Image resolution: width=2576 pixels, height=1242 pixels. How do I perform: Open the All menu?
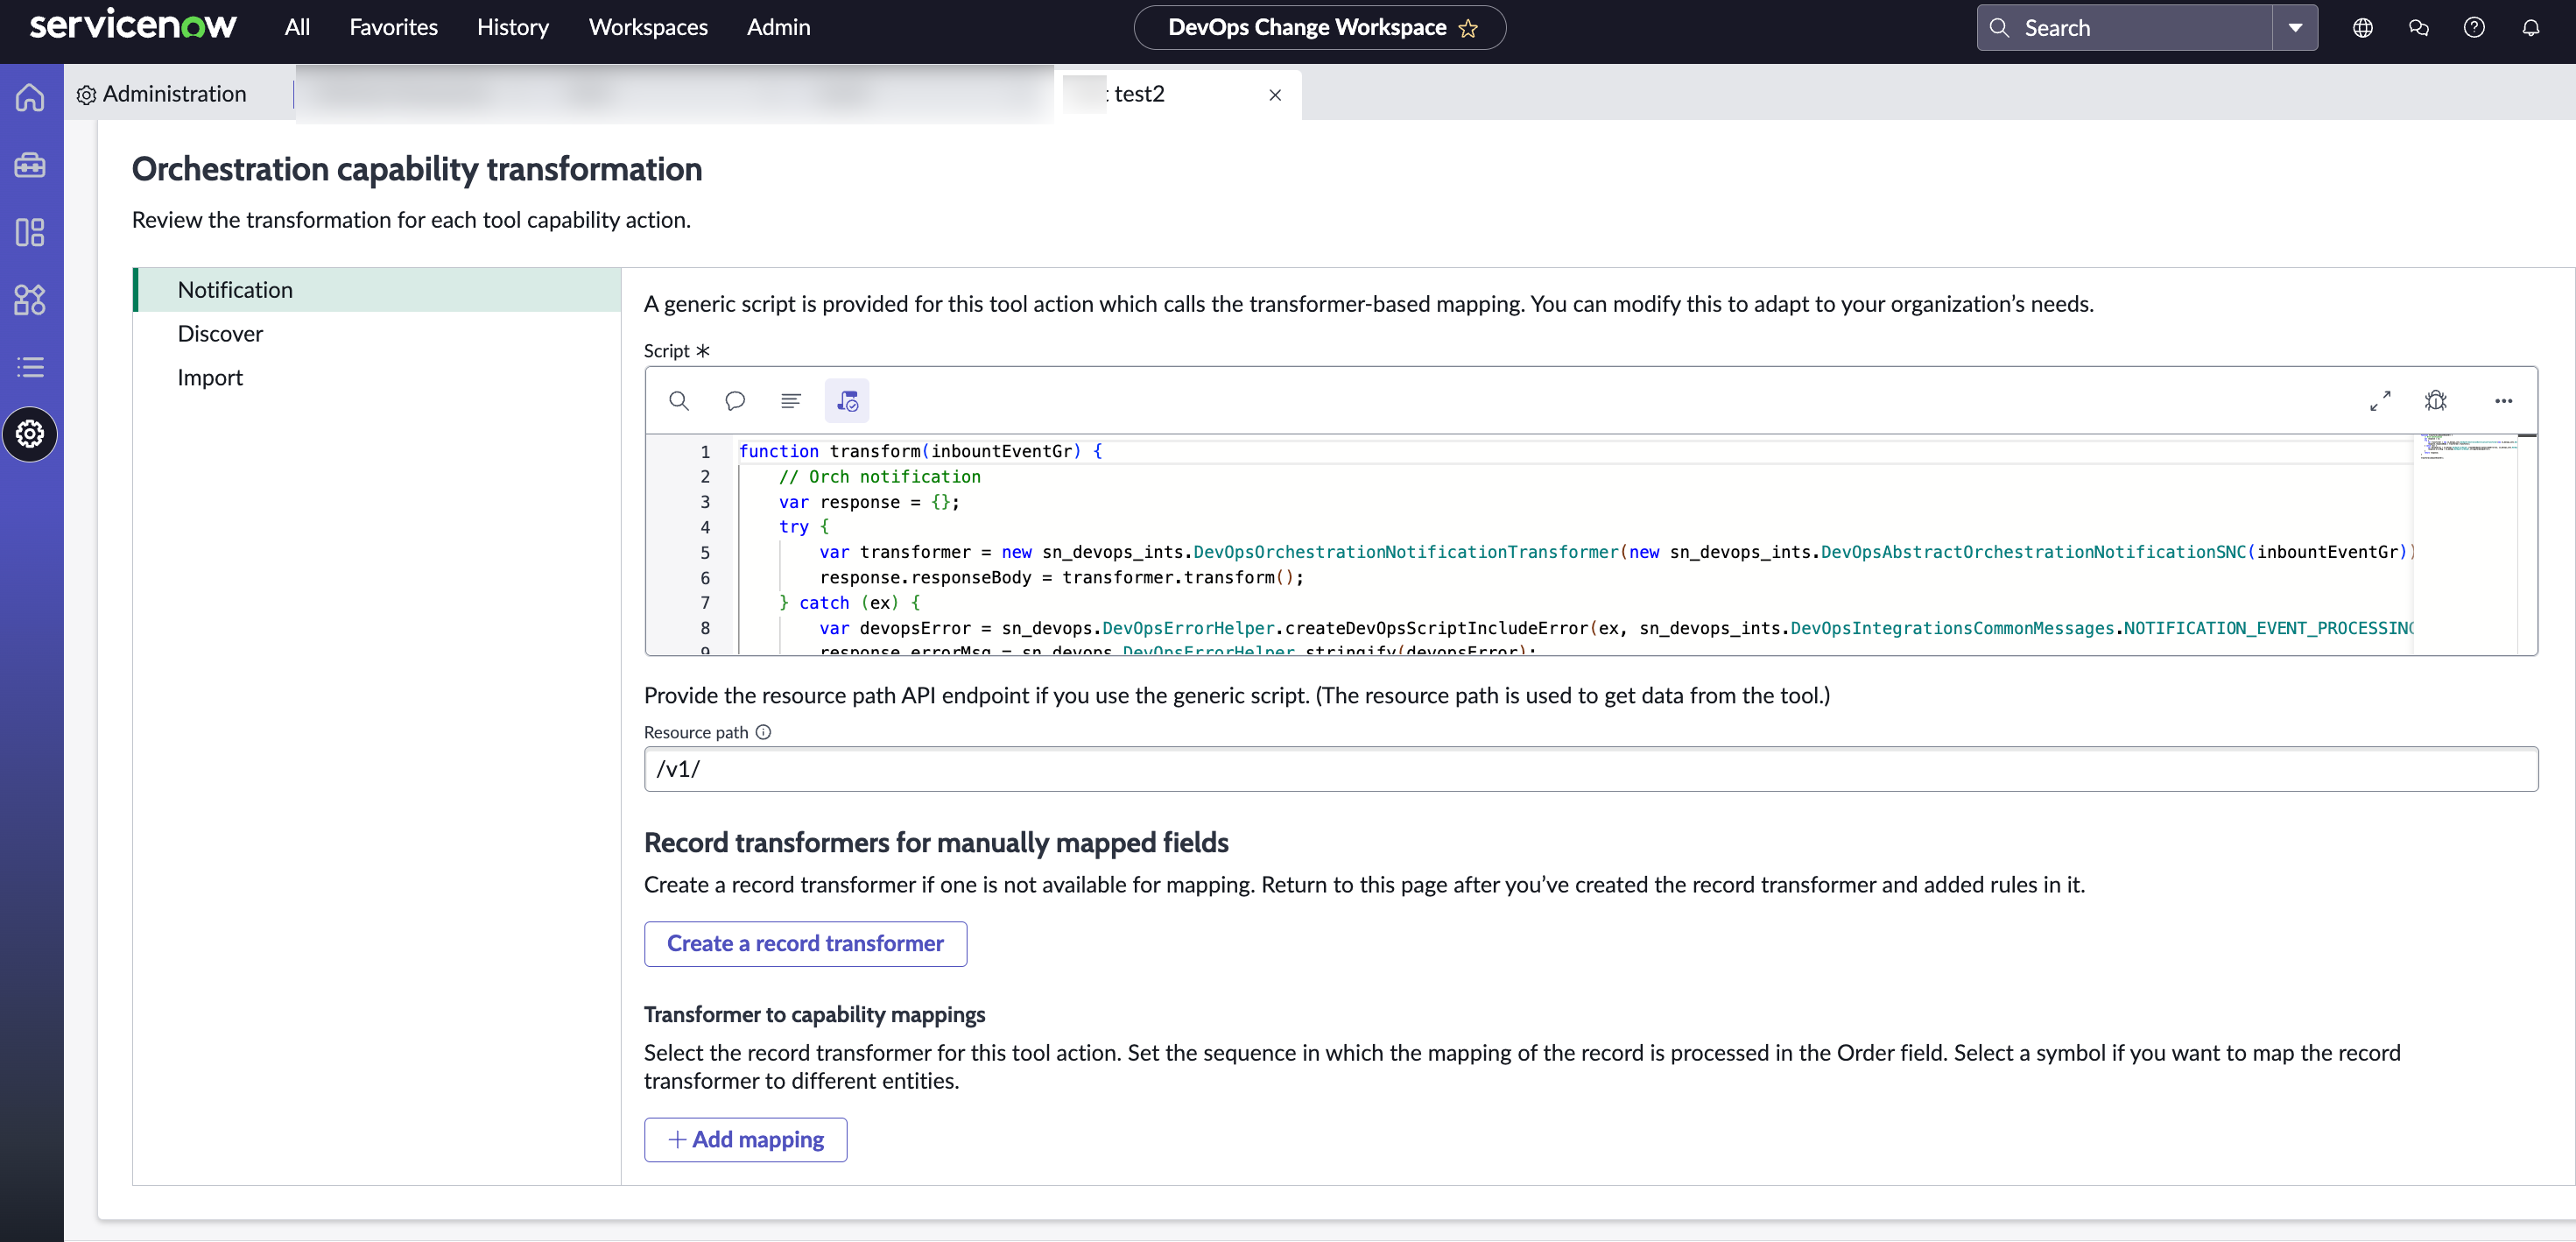(x=297, y=27)
